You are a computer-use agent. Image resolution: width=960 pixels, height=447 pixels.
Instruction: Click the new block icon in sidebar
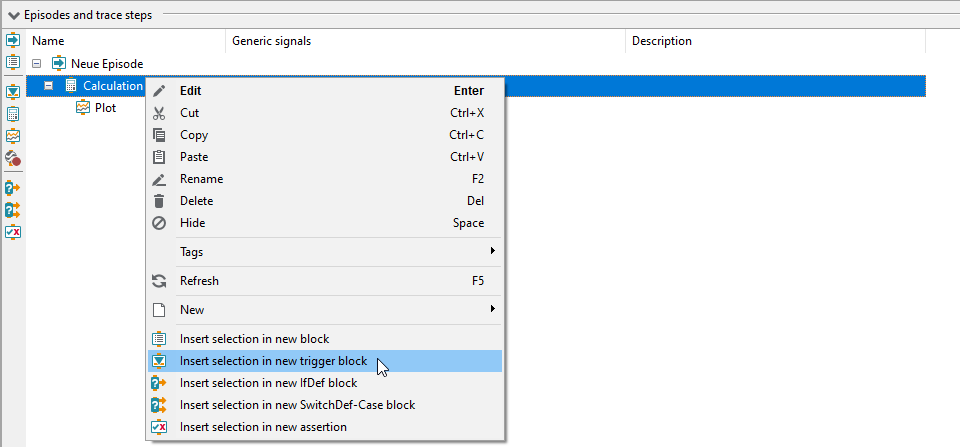pos(13,62)
